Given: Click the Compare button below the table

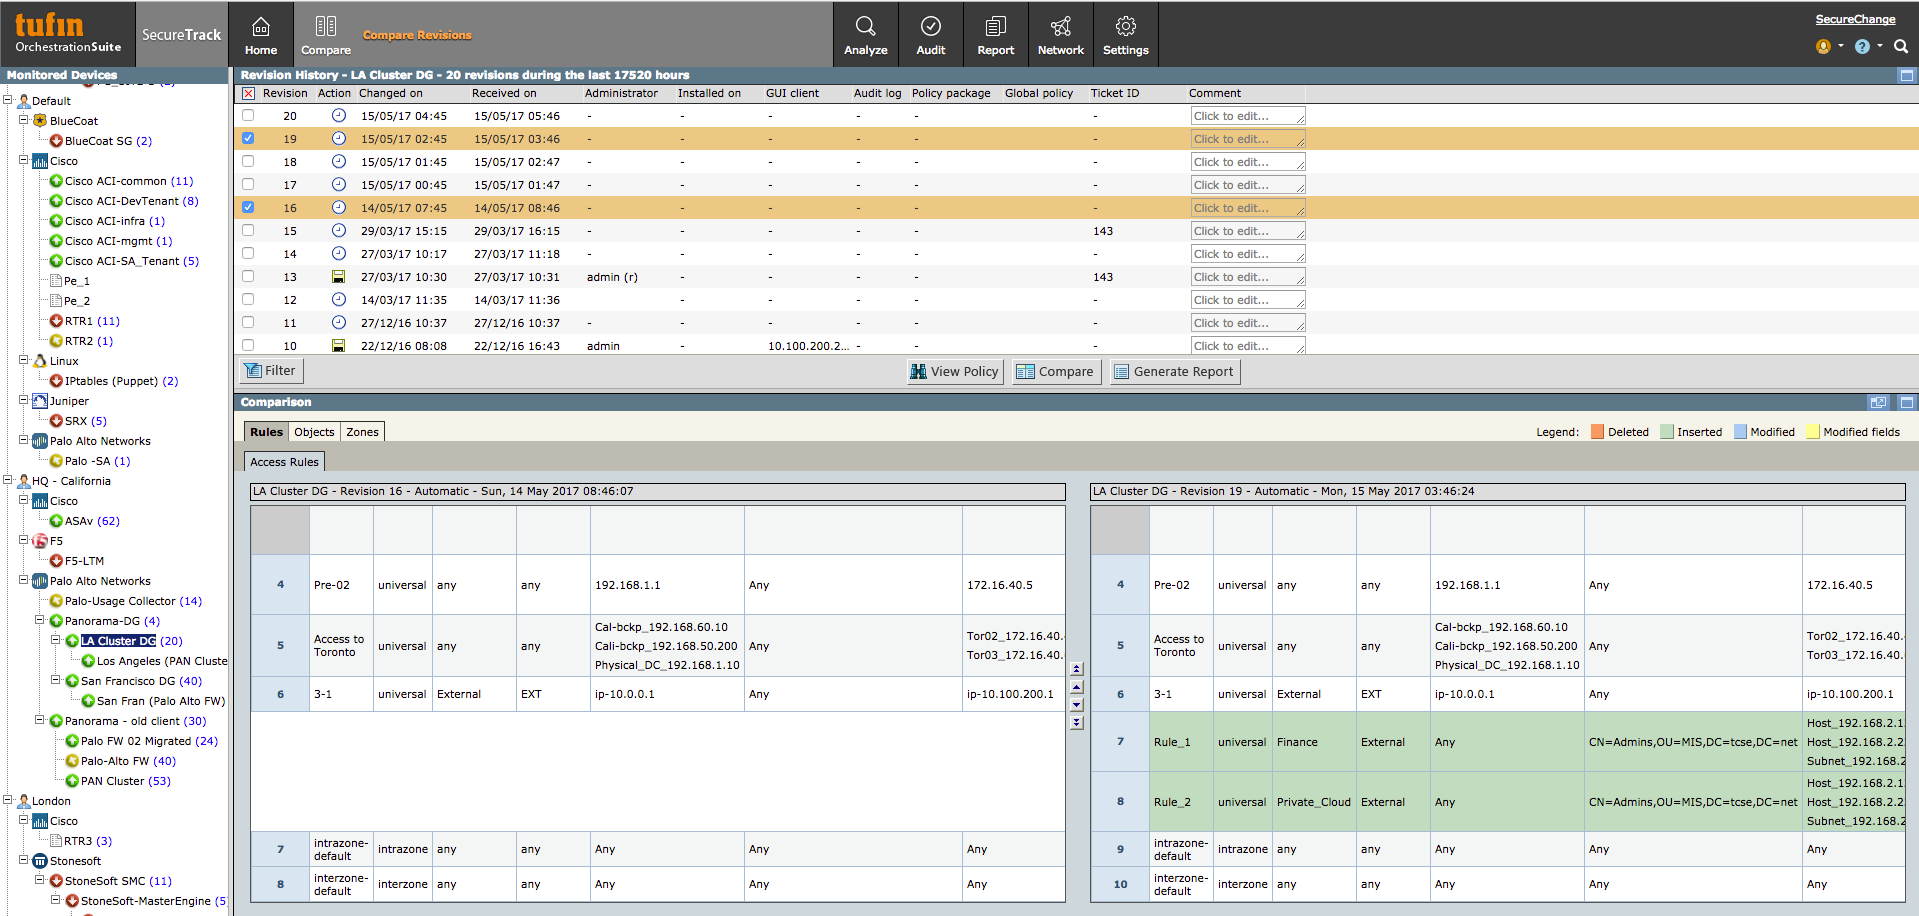Looking at the screenshot, I should click(1055, 372).
